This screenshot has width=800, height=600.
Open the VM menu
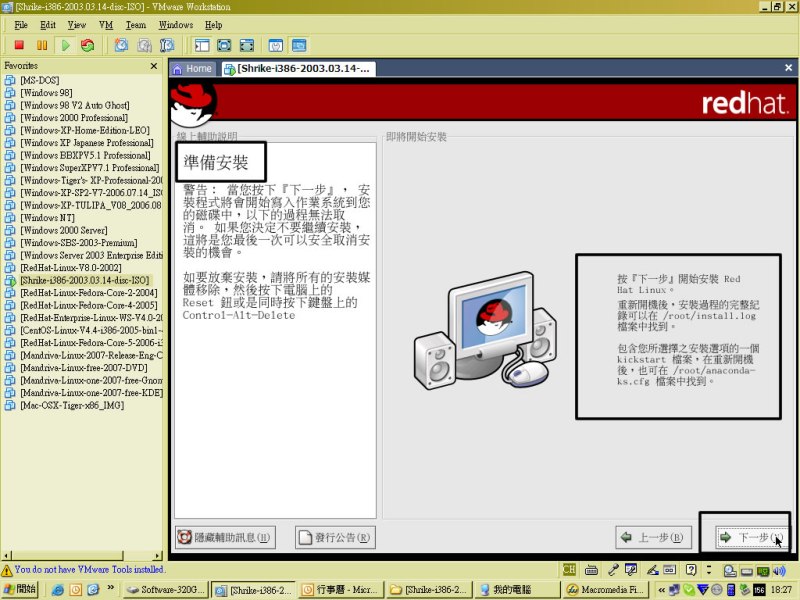(106, 24)
